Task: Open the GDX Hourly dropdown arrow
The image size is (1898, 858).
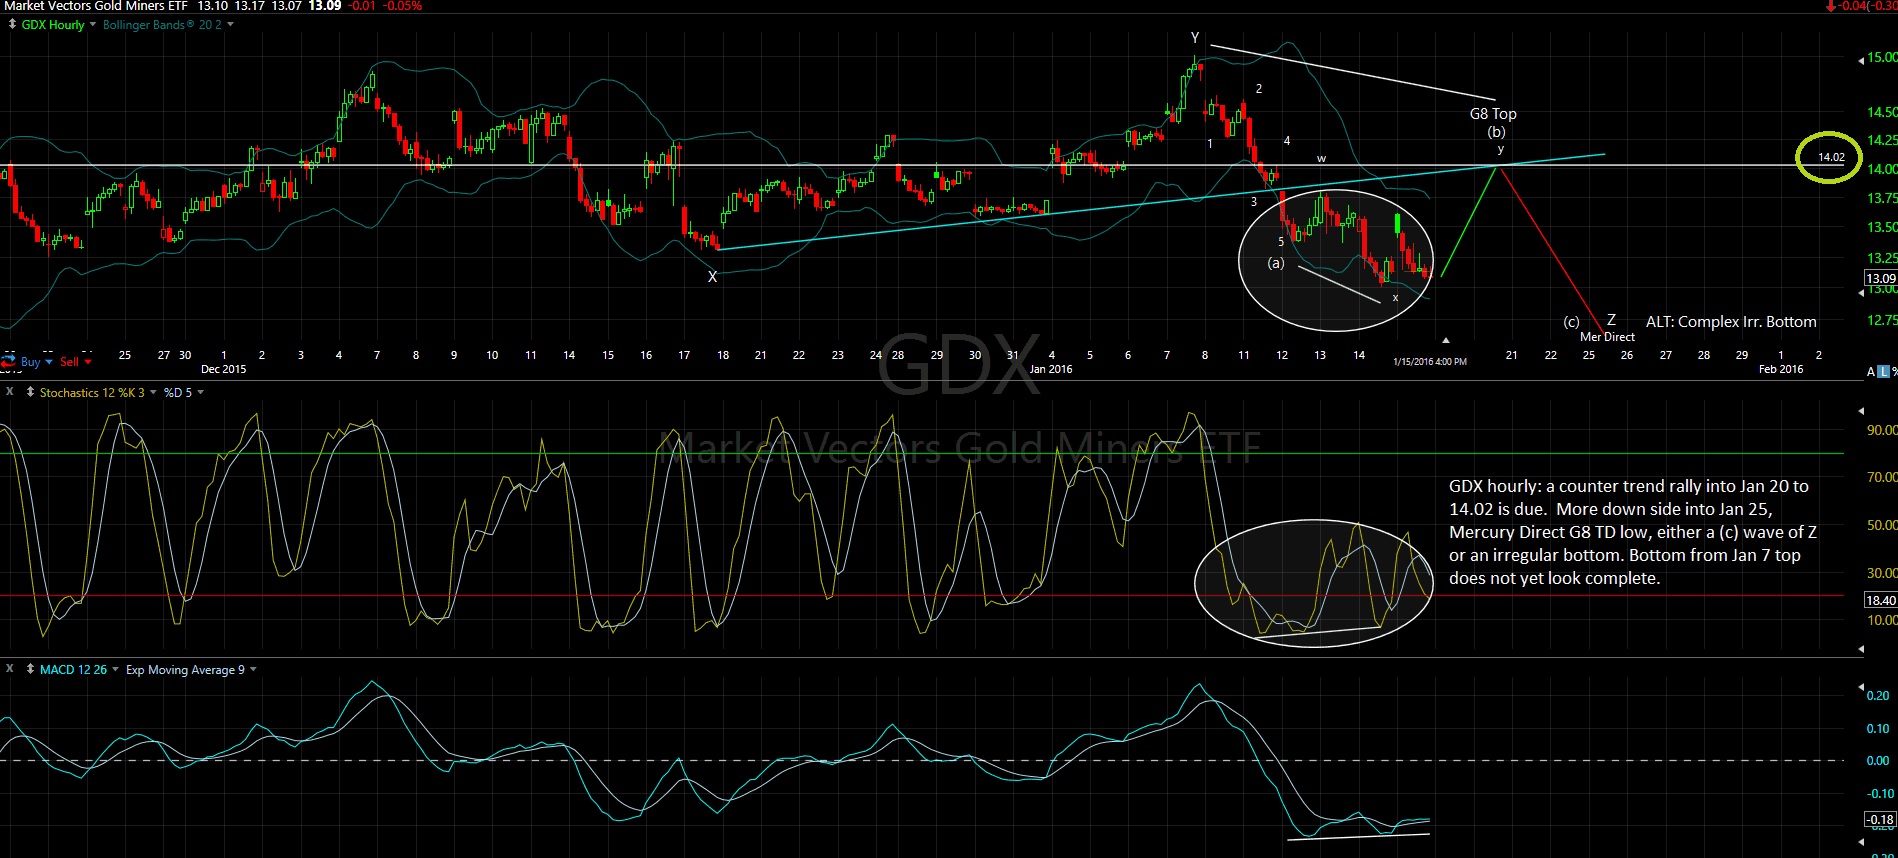Action: pyautogui.click(x=93, y=24)
